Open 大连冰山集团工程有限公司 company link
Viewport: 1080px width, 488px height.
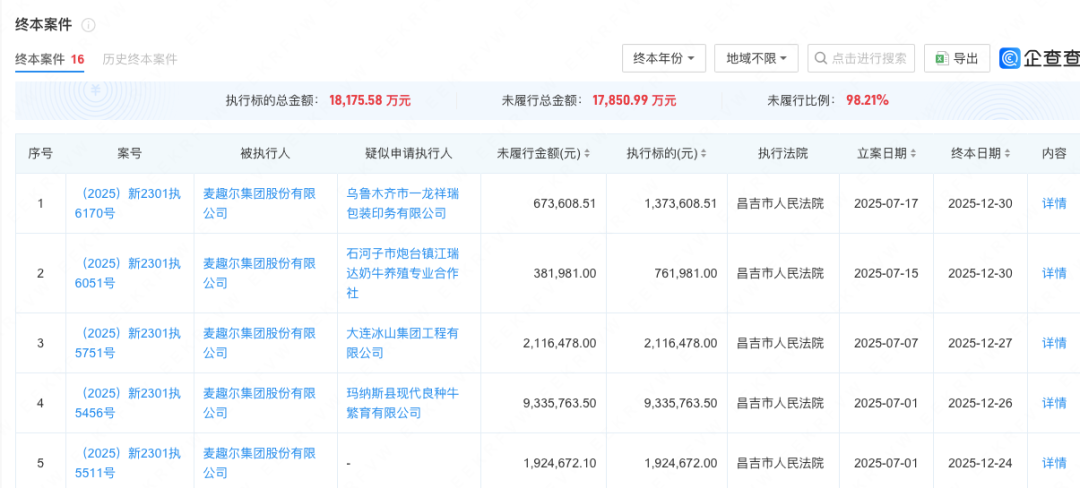401,342
